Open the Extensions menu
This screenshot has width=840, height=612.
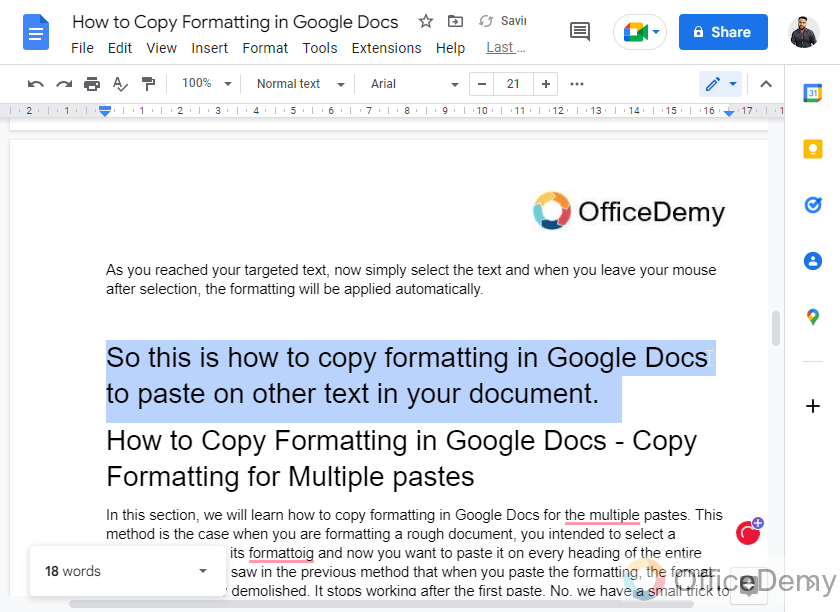386,47
